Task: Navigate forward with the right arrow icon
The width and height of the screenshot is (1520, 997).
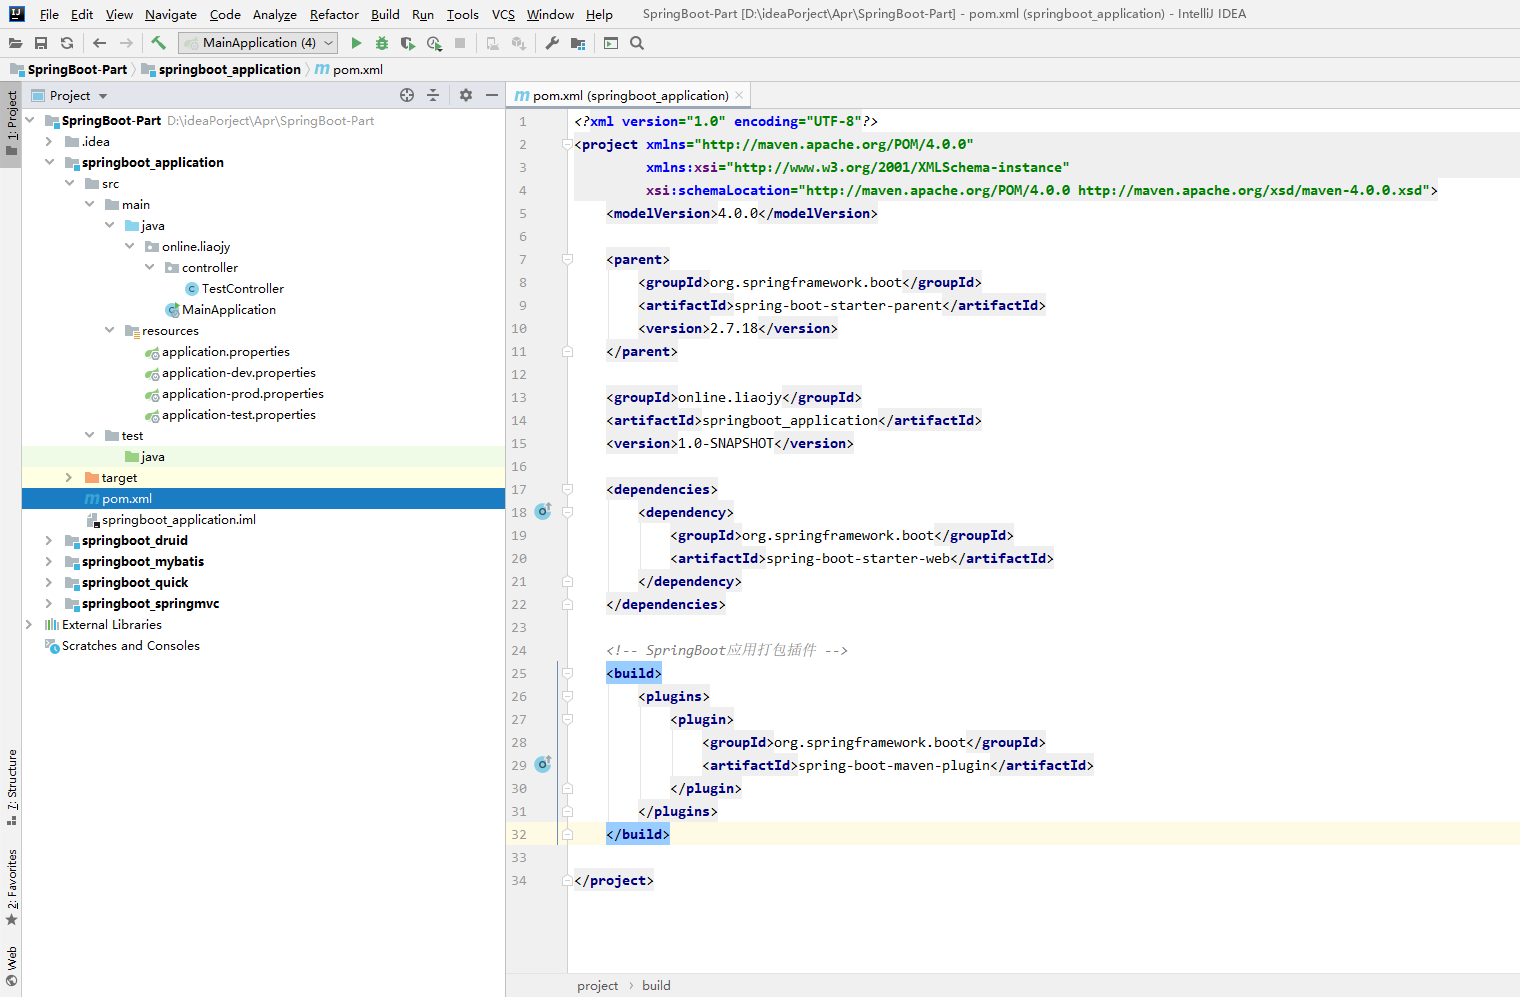Action: (x=126, y=43)
